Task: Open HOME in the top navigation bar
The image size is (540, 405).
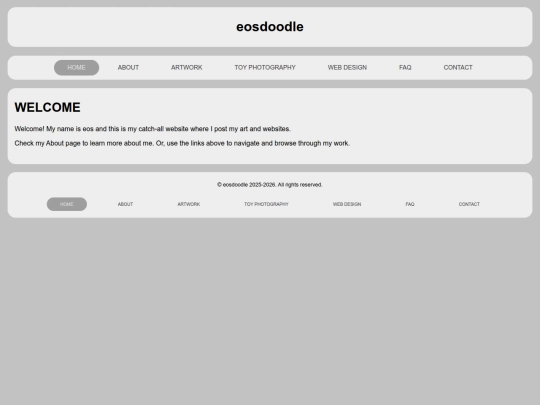Action: (x=76, y=68)
